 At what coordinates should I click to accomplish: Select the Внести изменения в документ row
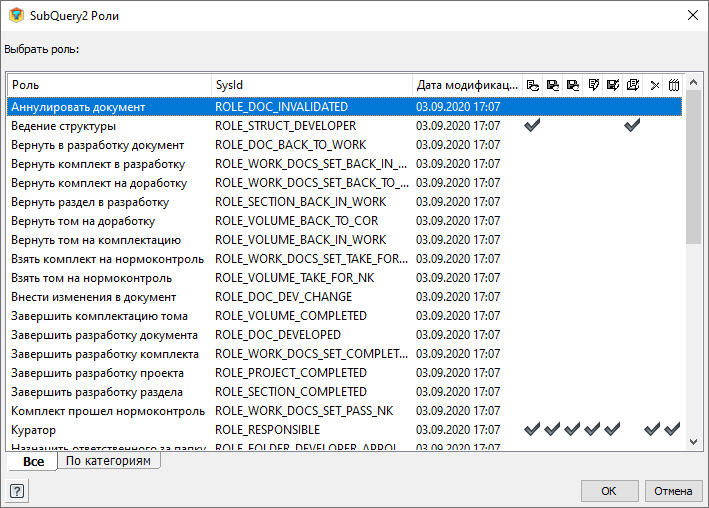tap(93, 297)
